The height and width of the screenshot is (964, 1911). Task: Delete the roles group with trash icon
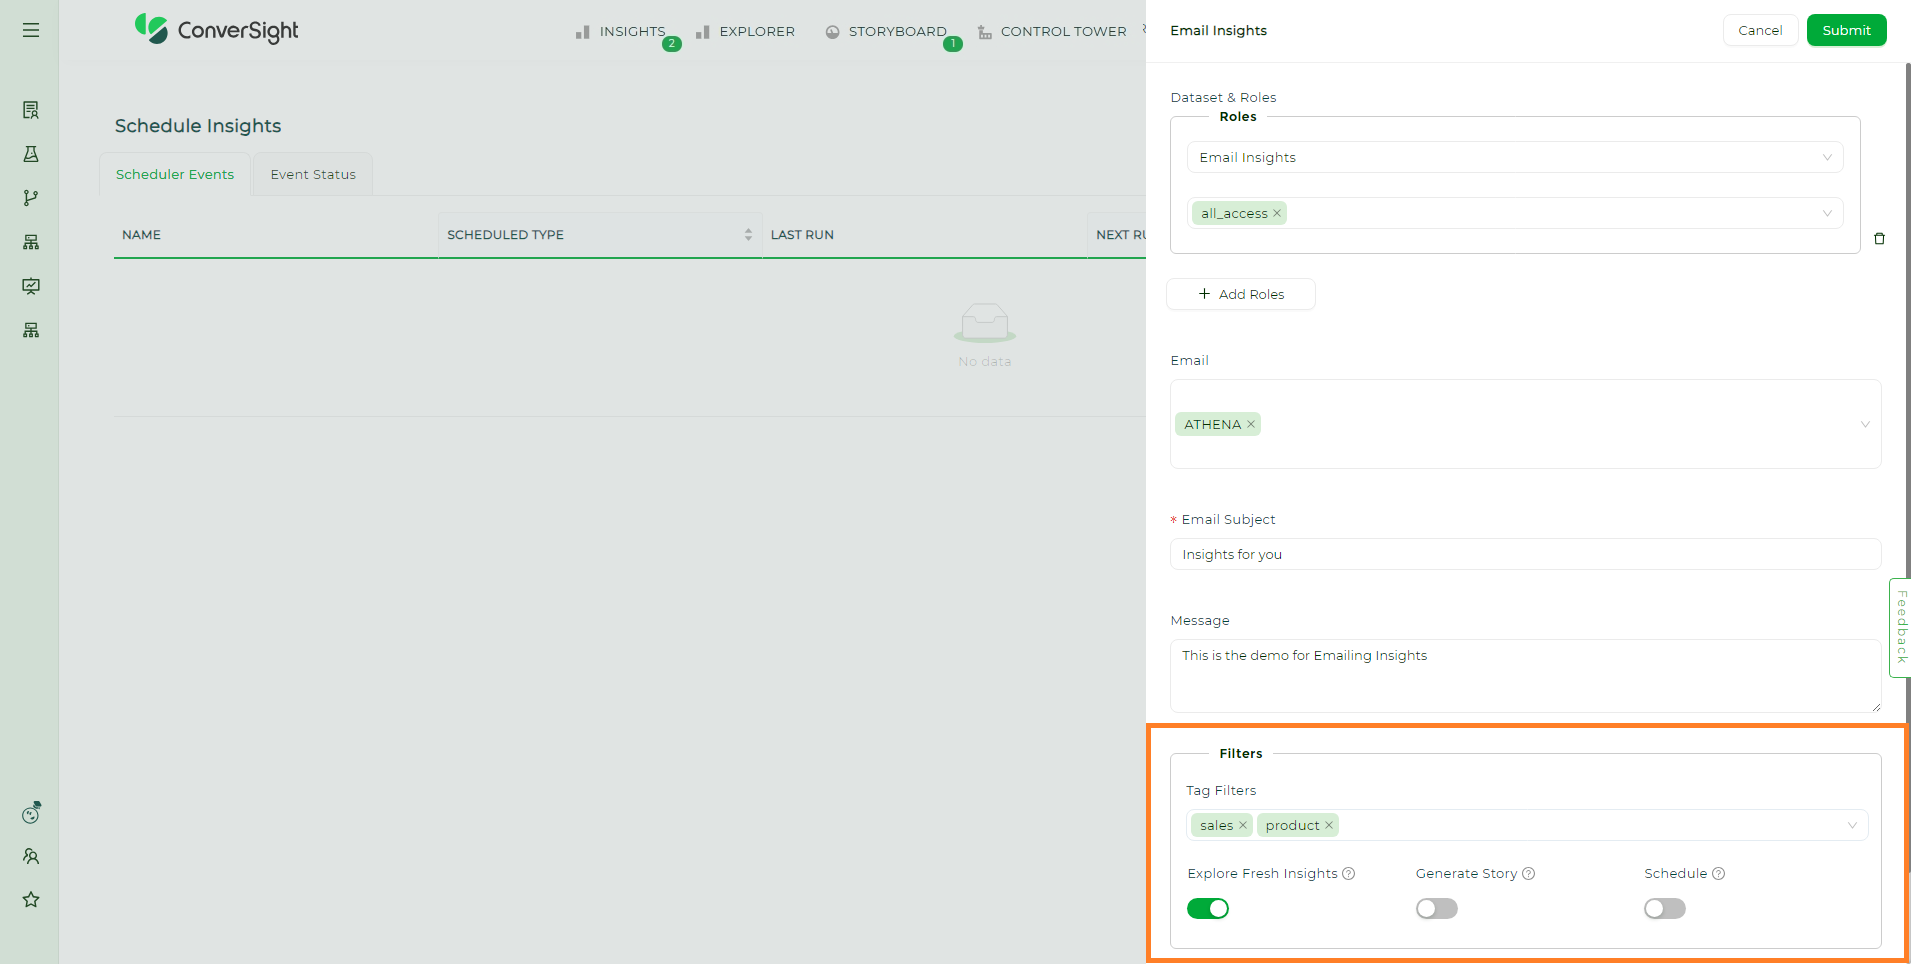pyautogui.click(x=1879, y=239)
